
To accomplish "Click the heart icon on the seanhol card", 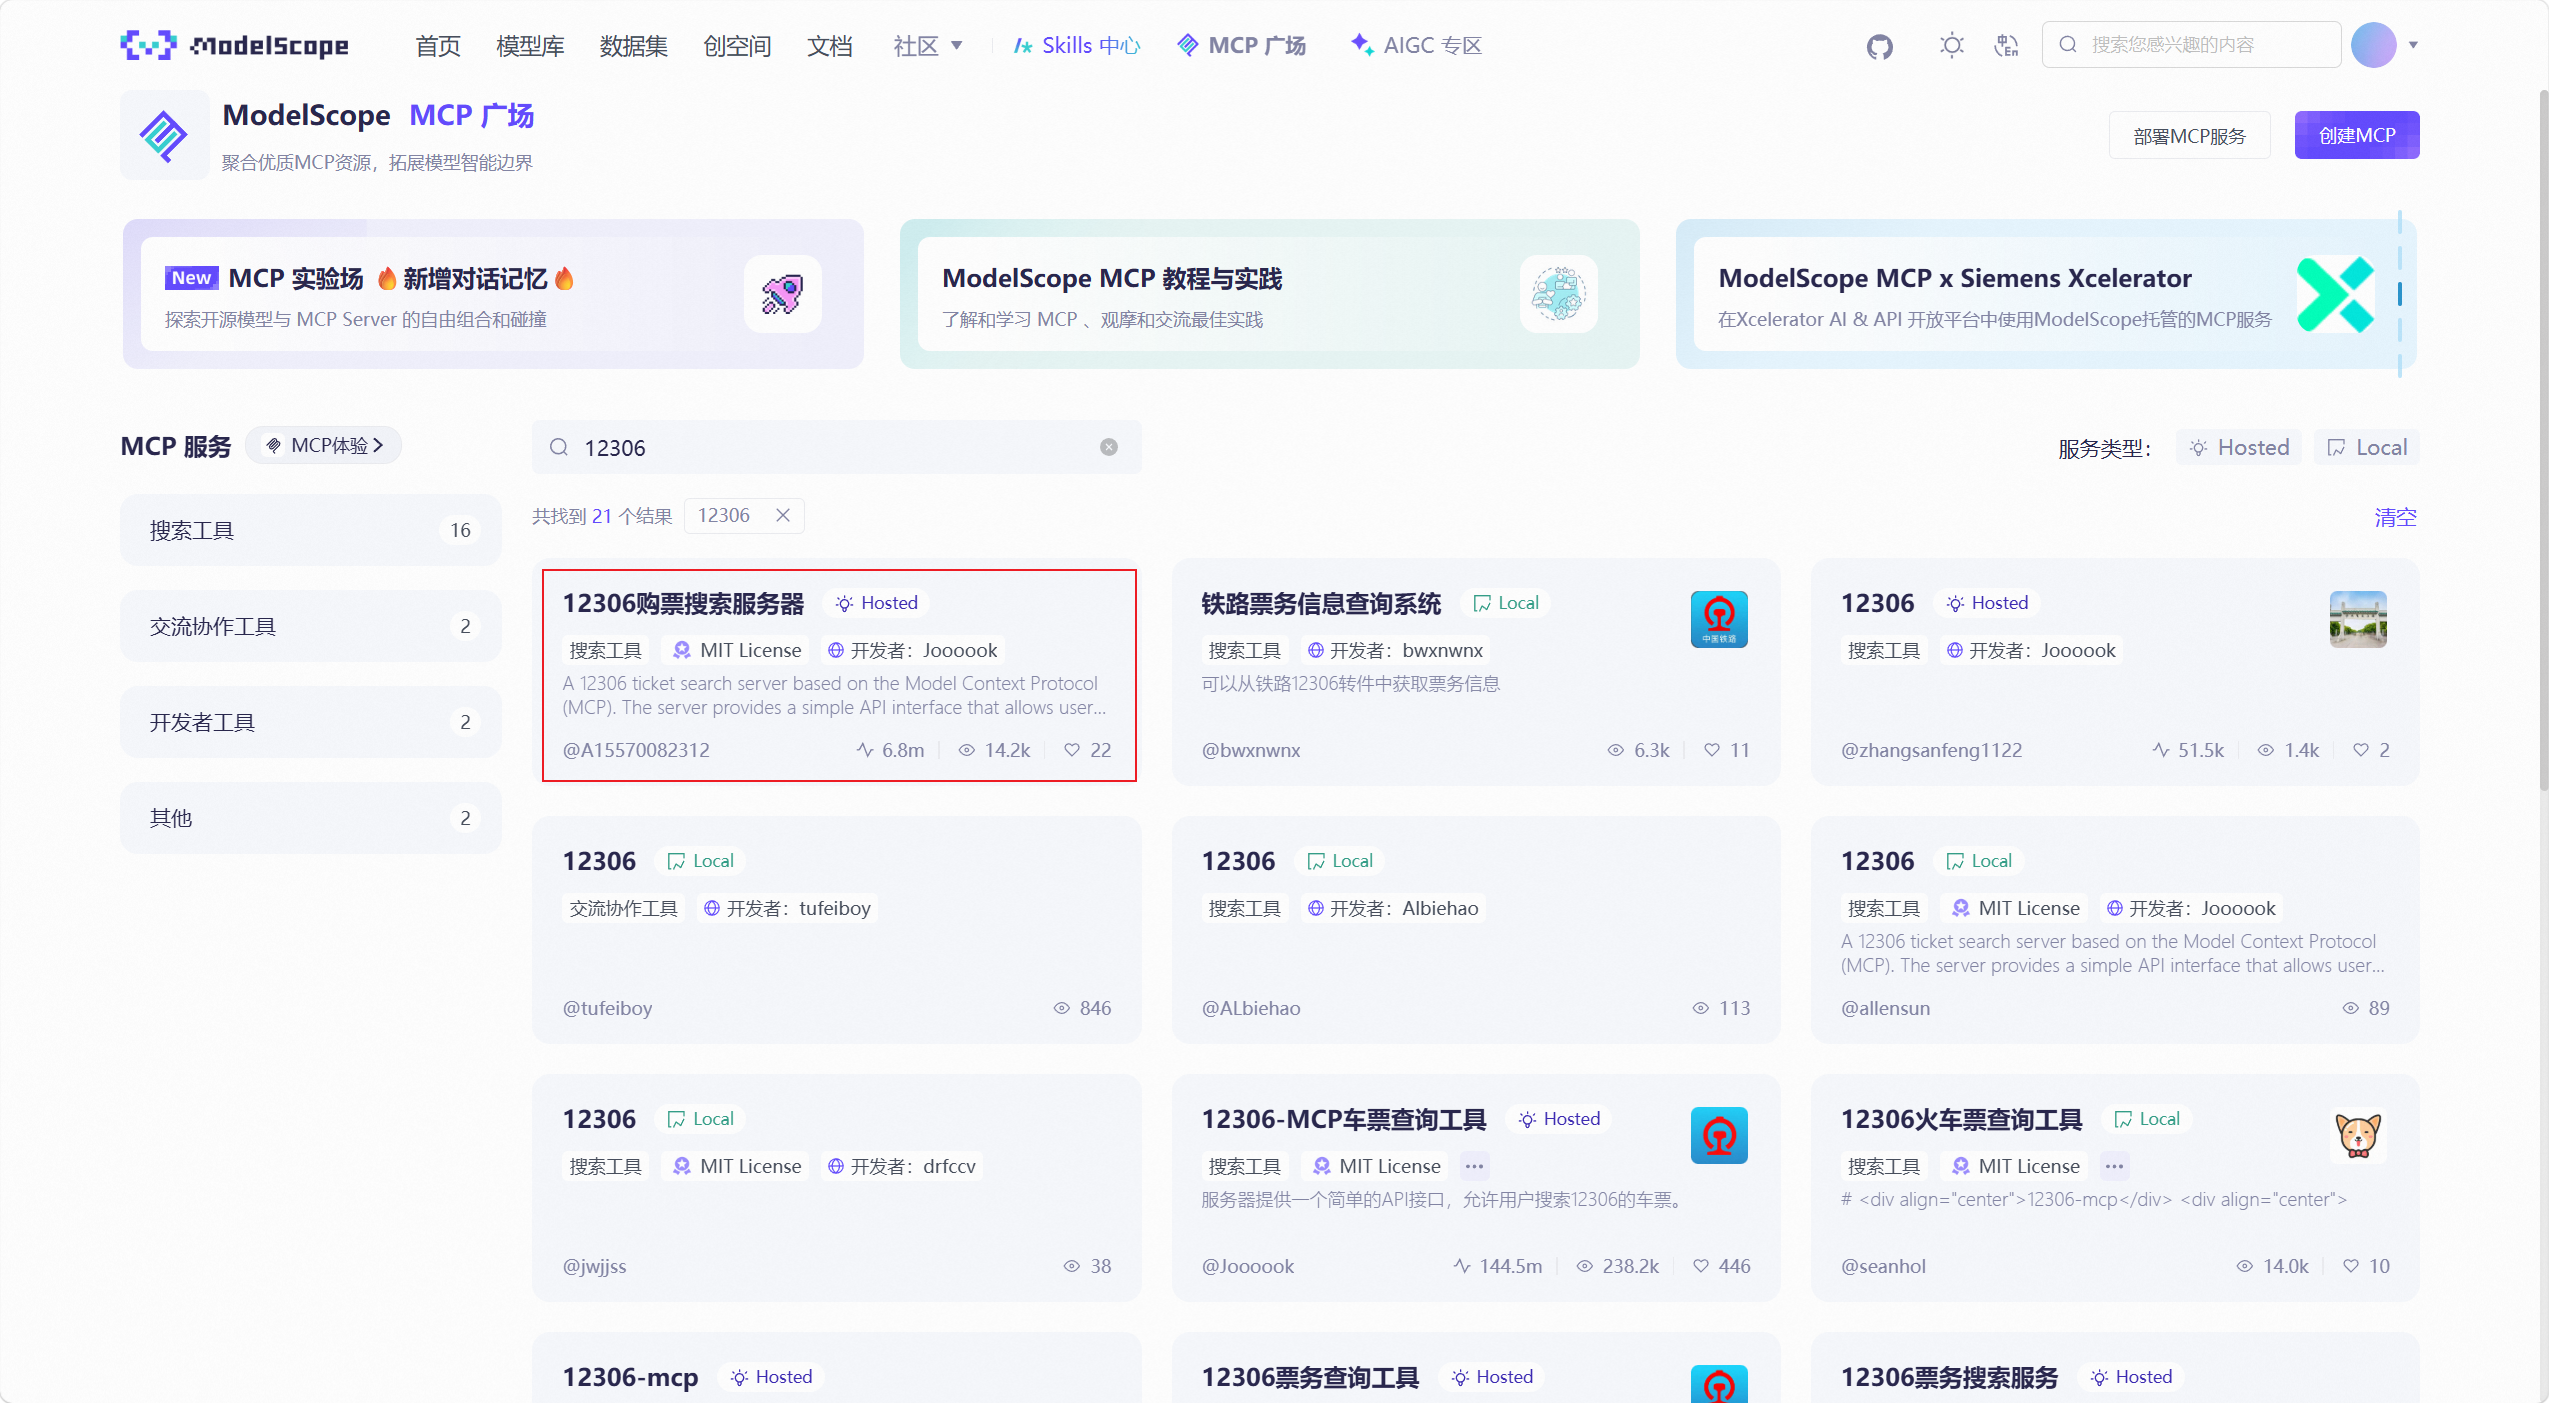I will click(x=2351, y=1266).
